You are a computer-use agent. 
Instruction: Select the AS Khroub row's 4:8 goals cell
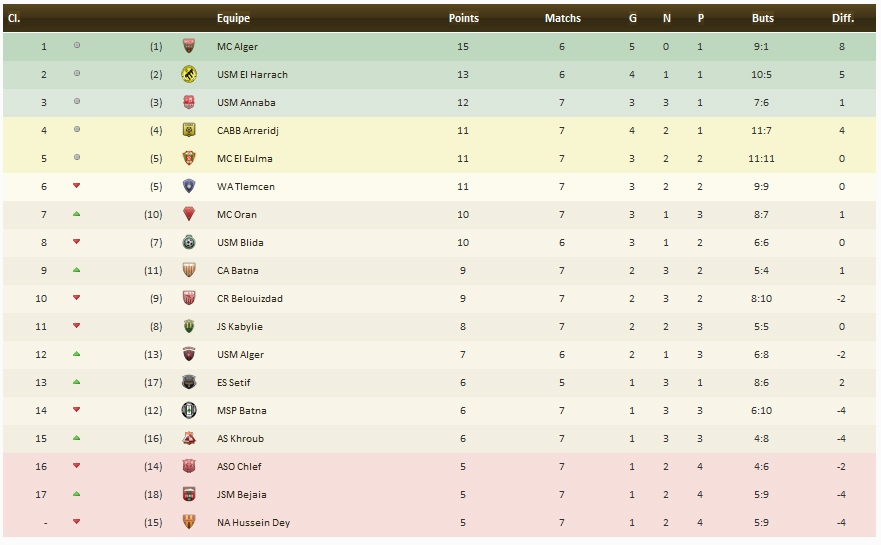pyautogui.click(x=762, y=438)
